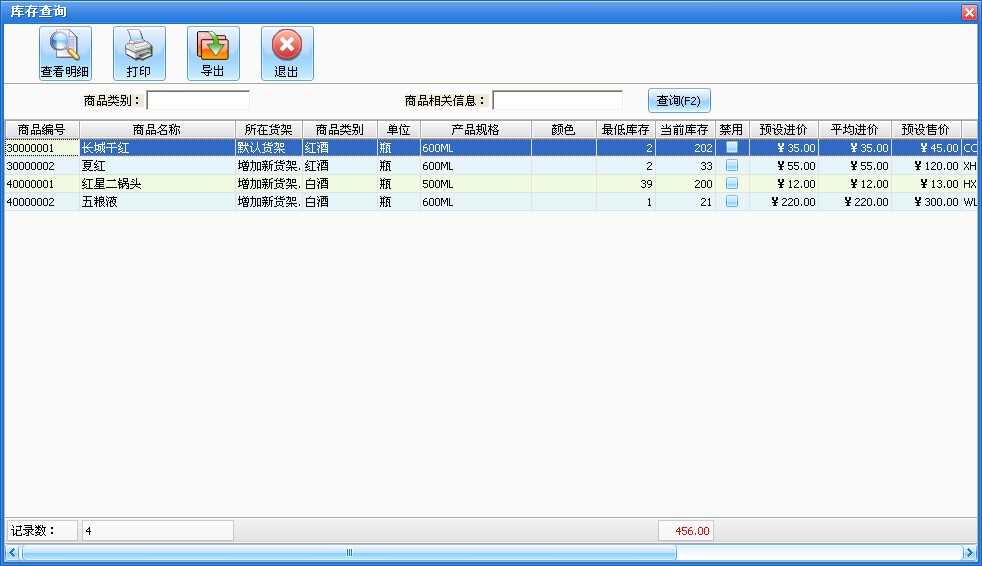
Task: Click the horizontal scrollbar right arrow
Action: (x=969, y=552)
